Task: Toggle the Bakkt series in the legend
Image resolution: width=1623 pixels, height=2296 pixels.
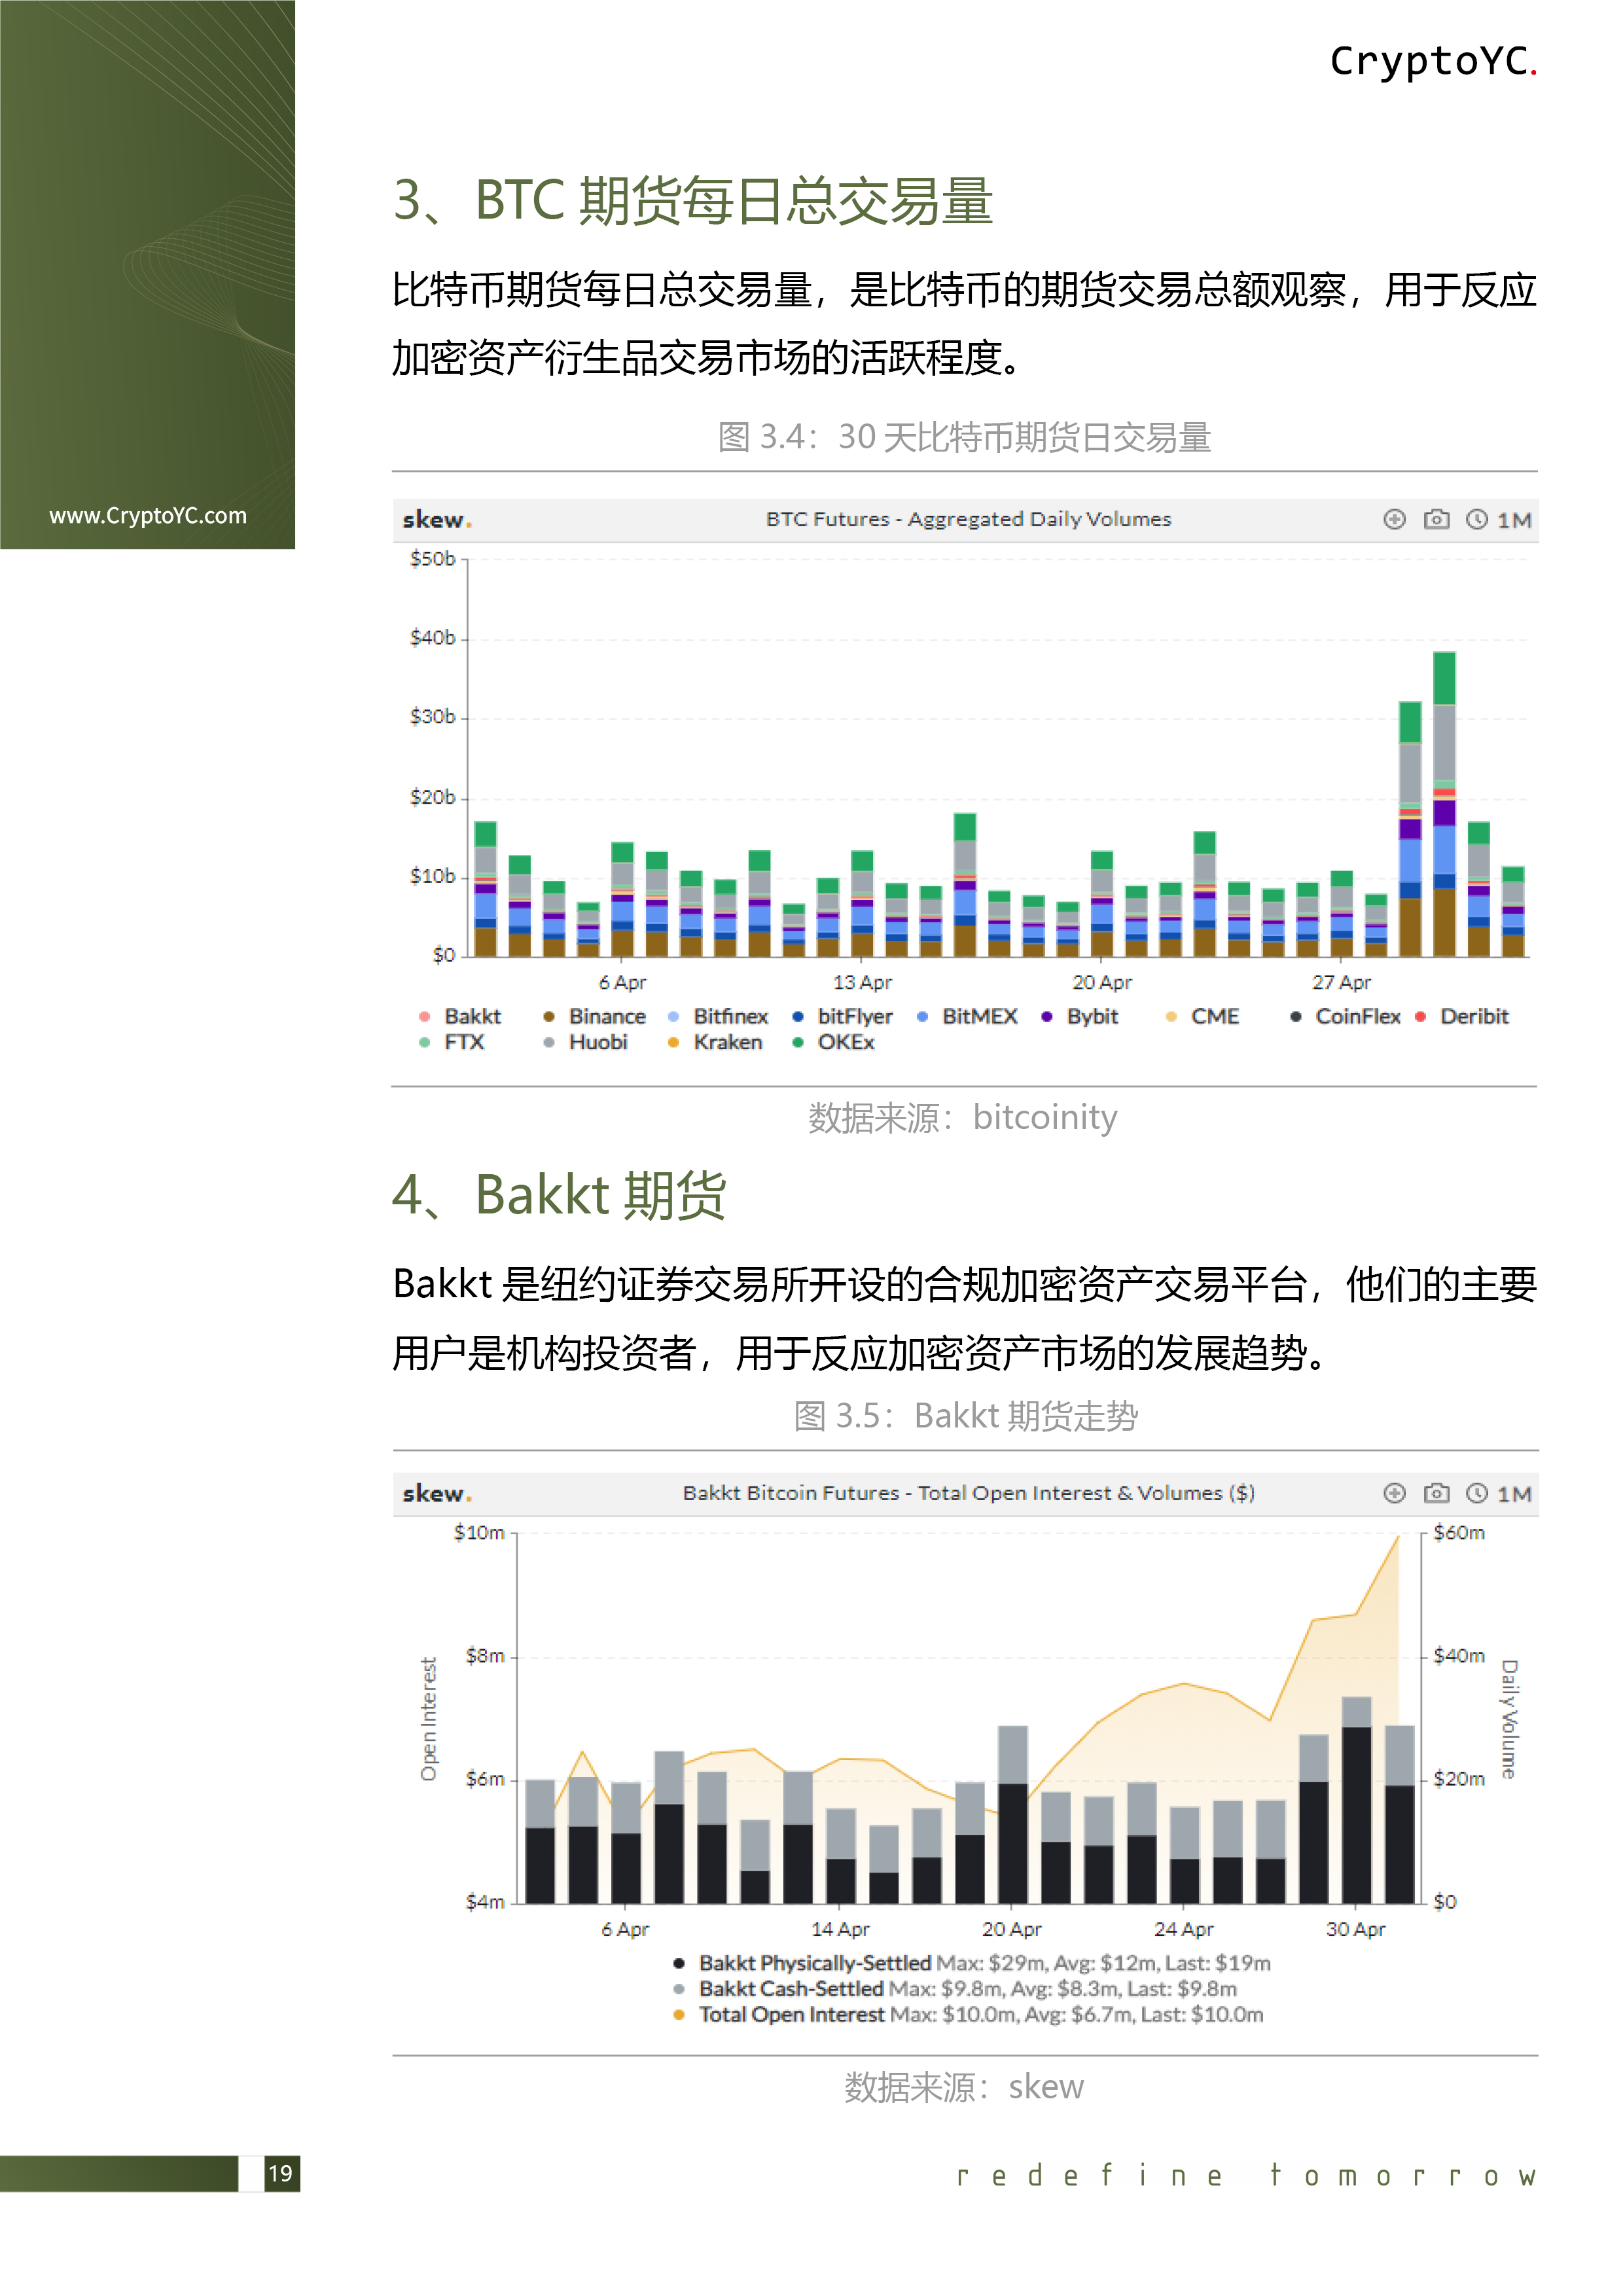Action: (461, 1016)
